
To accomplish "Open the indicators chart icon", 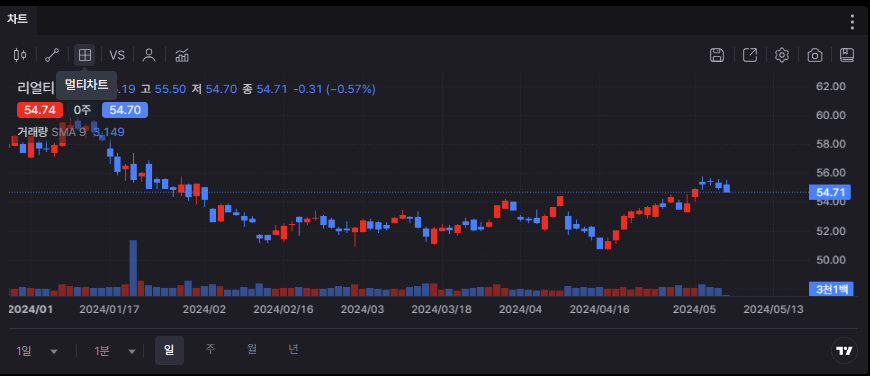I will (x=182, y=55).
